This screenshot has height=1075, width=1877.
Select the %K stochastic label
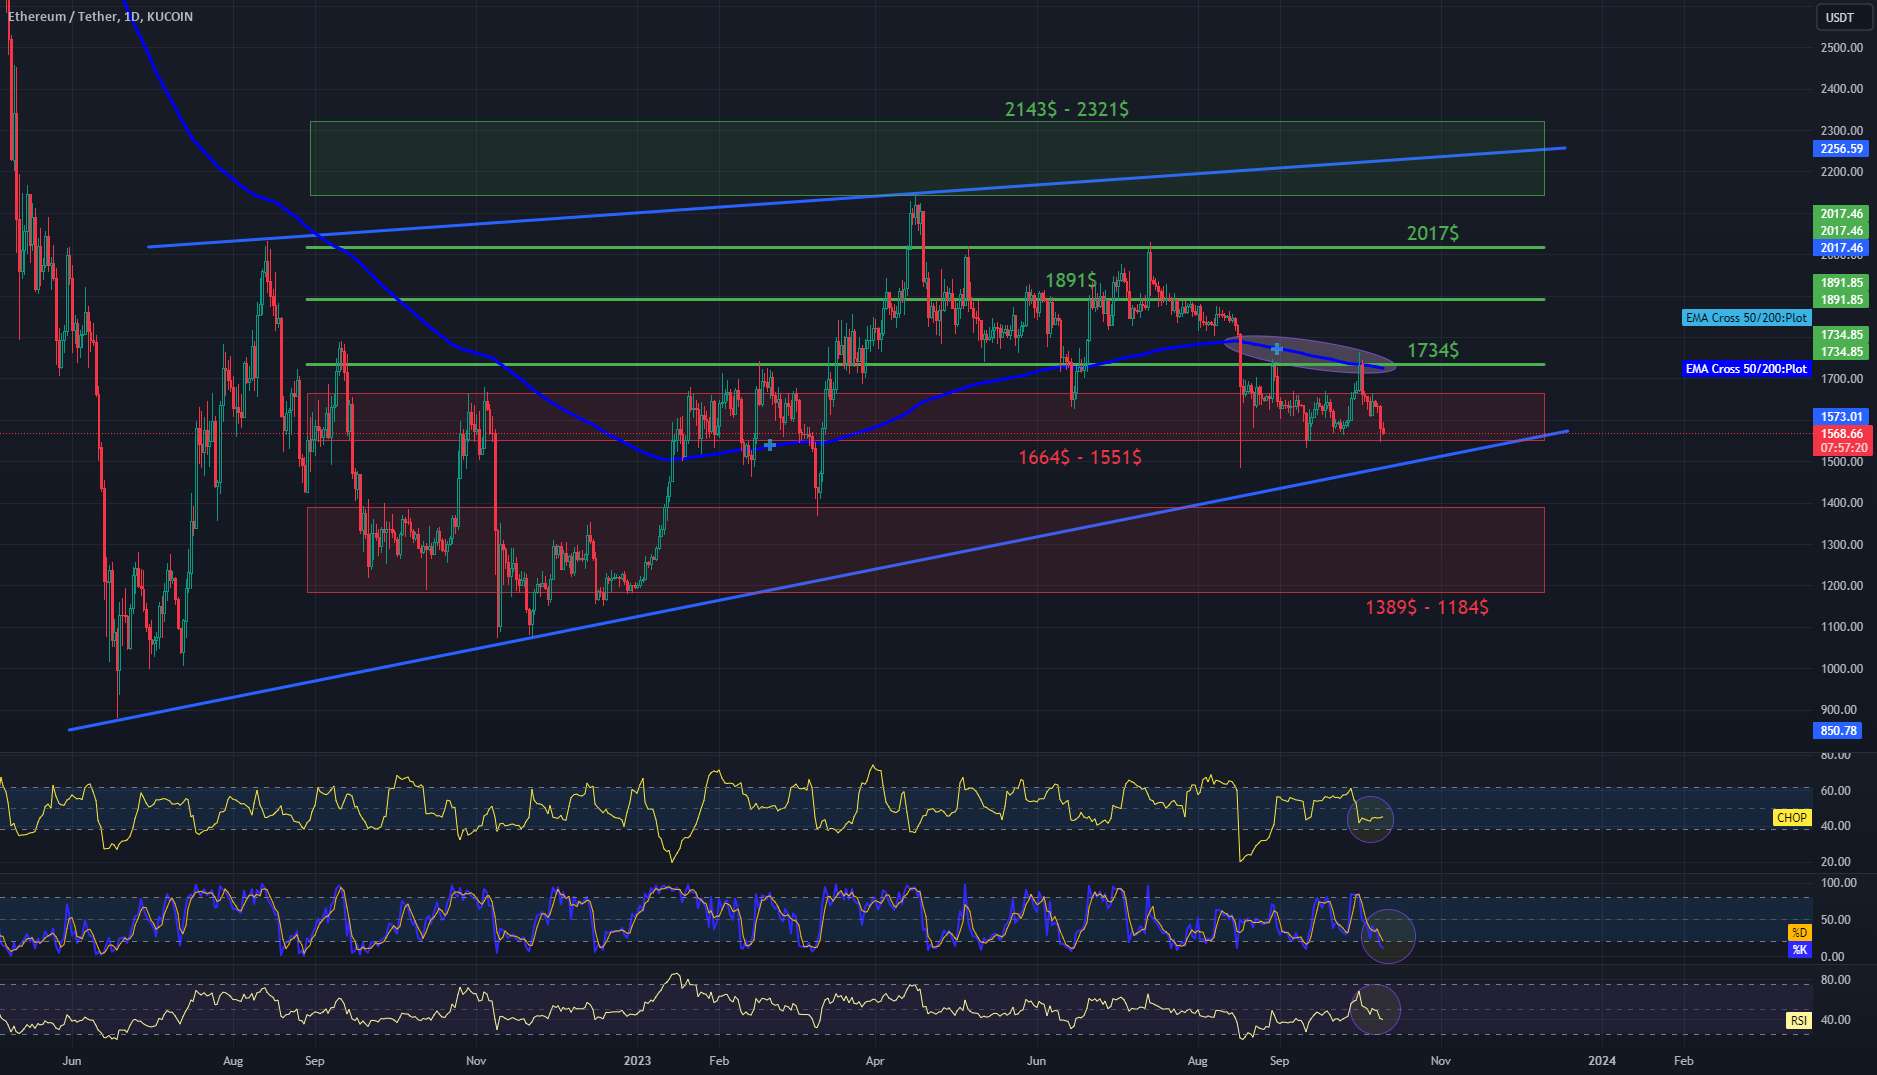pos(1799,950)
